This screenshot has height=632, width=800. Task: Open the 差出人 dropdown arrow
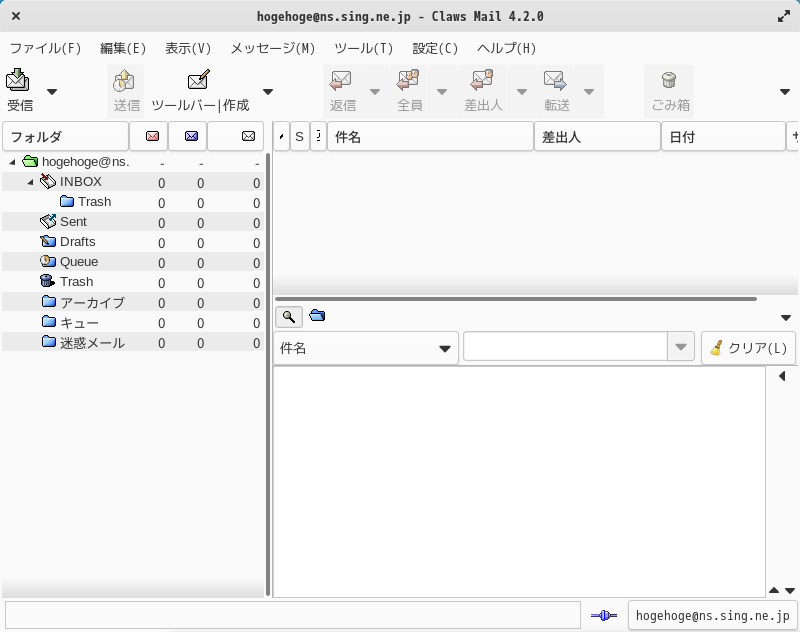tap(521, 92)
